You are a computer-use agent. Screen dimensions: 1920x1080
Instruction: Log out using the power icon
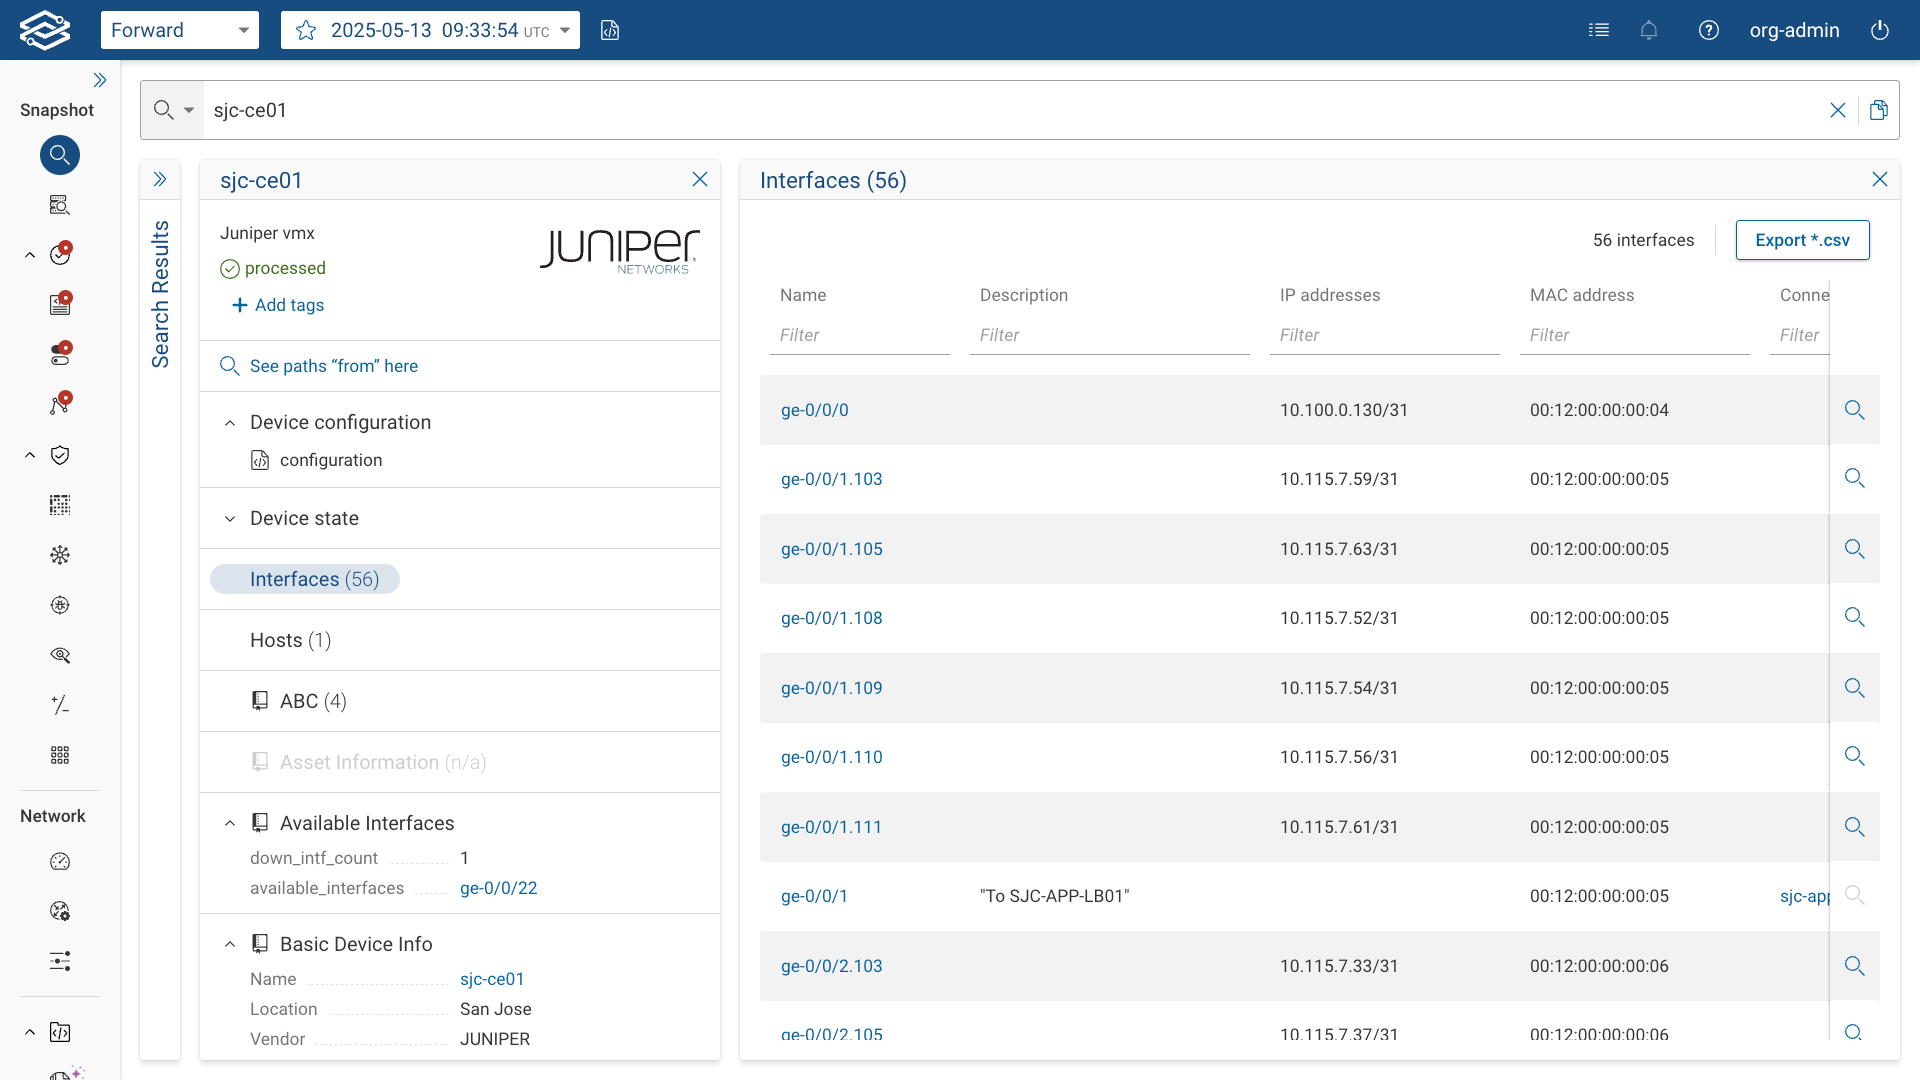[x=1880, y=30]
